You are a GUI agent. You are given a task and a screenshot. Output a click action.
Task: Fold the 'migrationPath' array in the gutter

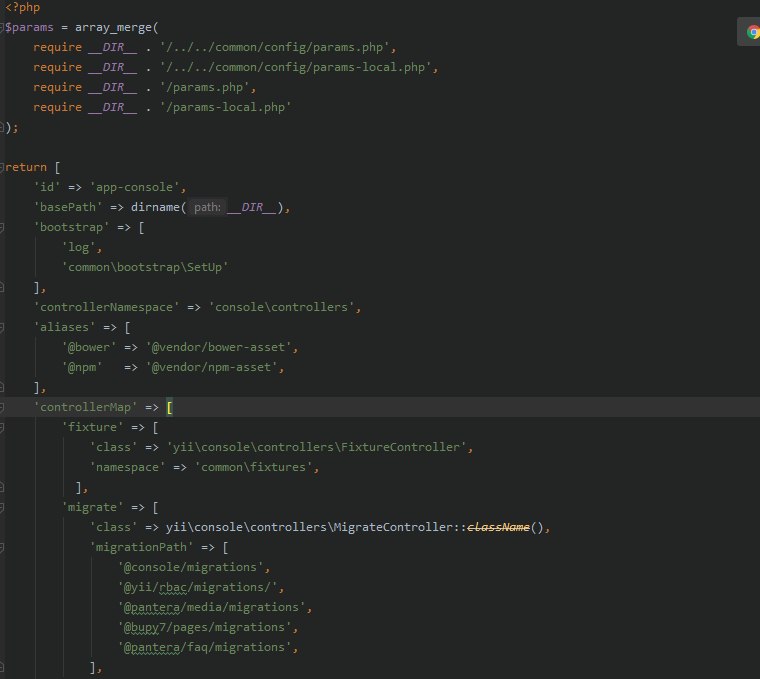tap(1, 548)
